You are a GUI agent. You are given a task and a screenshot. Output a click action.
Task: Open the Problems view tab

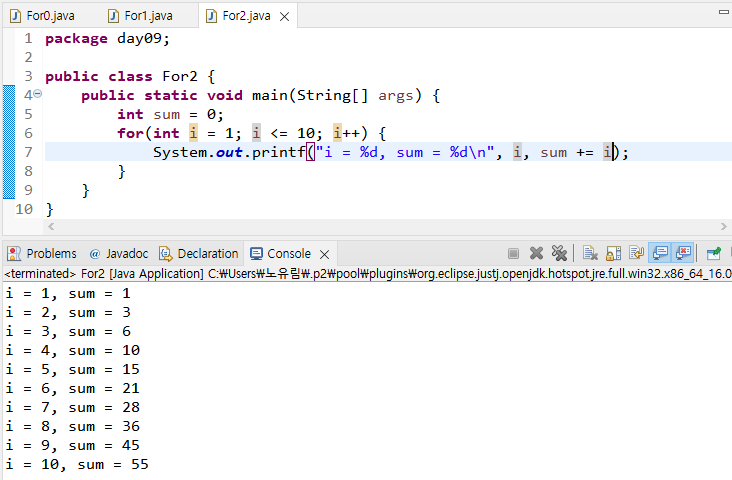coord(42,254)
